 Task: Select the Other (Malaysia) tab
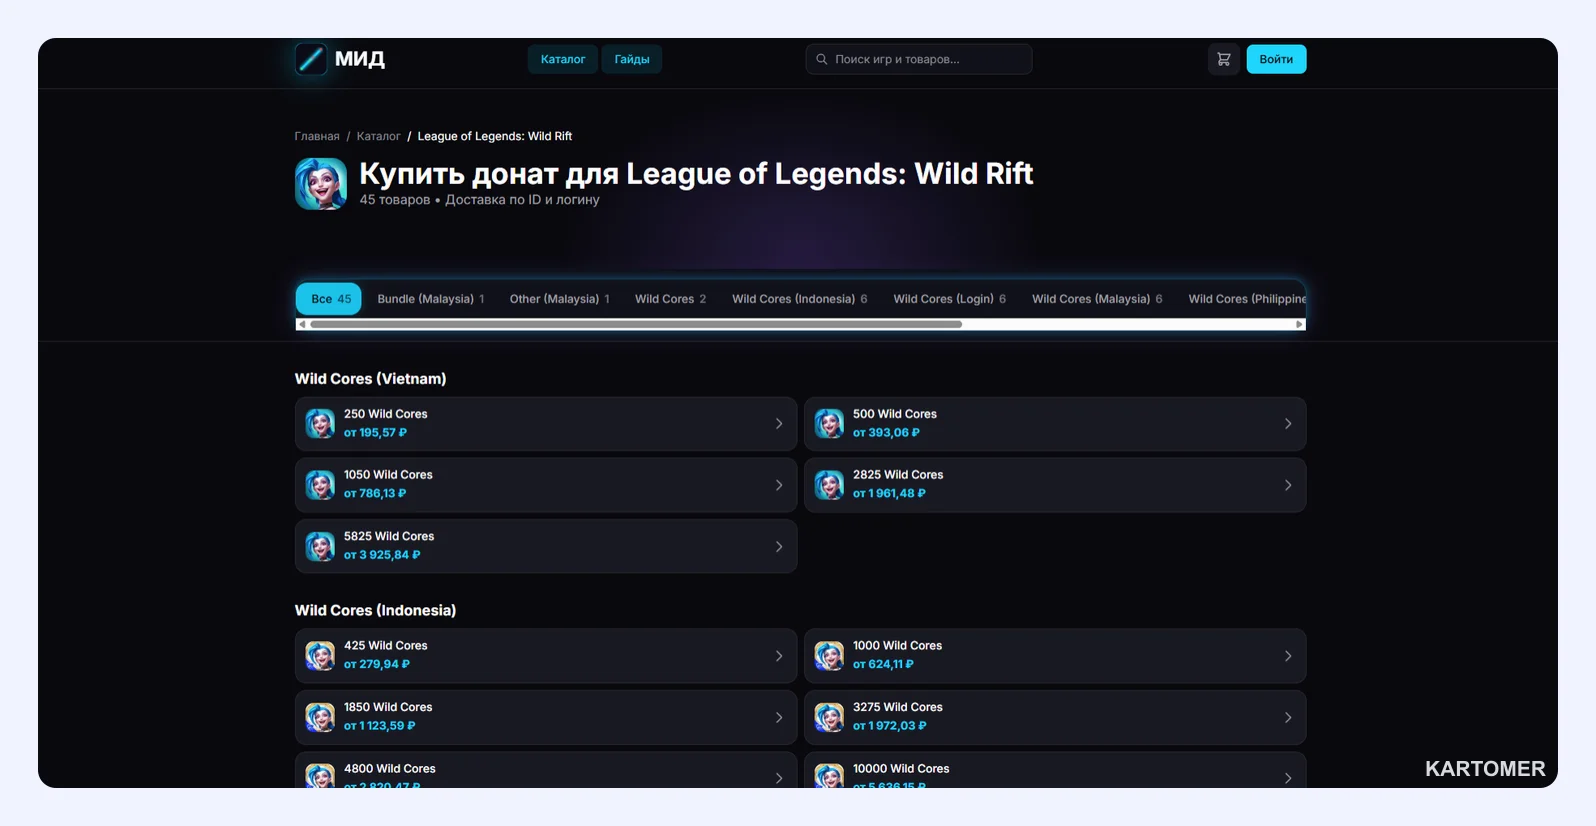tap(560, 299)
